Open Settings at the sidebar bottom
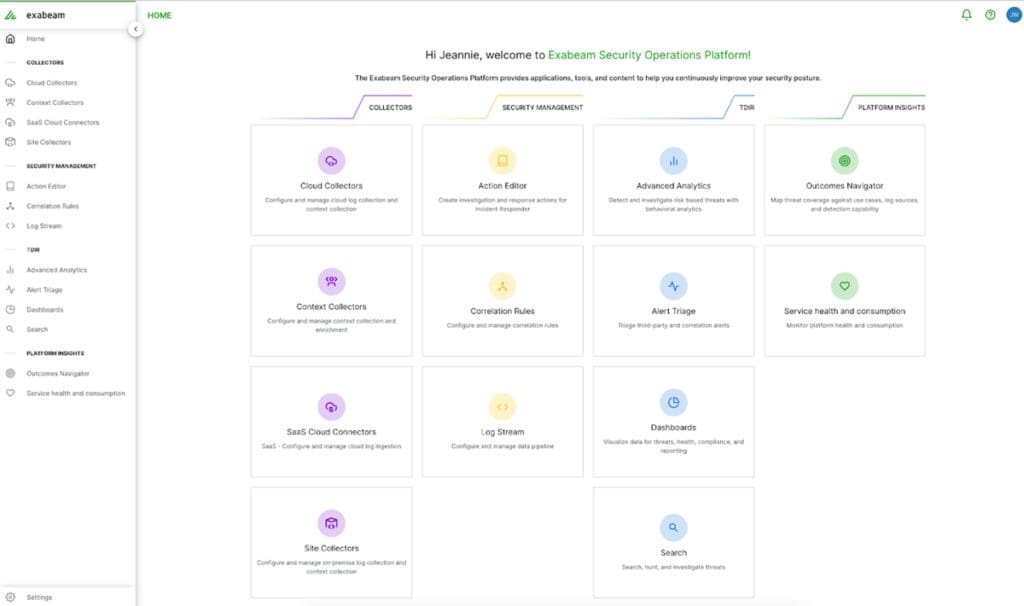Screen dimensions: 1024x606 tap(39, 597)
